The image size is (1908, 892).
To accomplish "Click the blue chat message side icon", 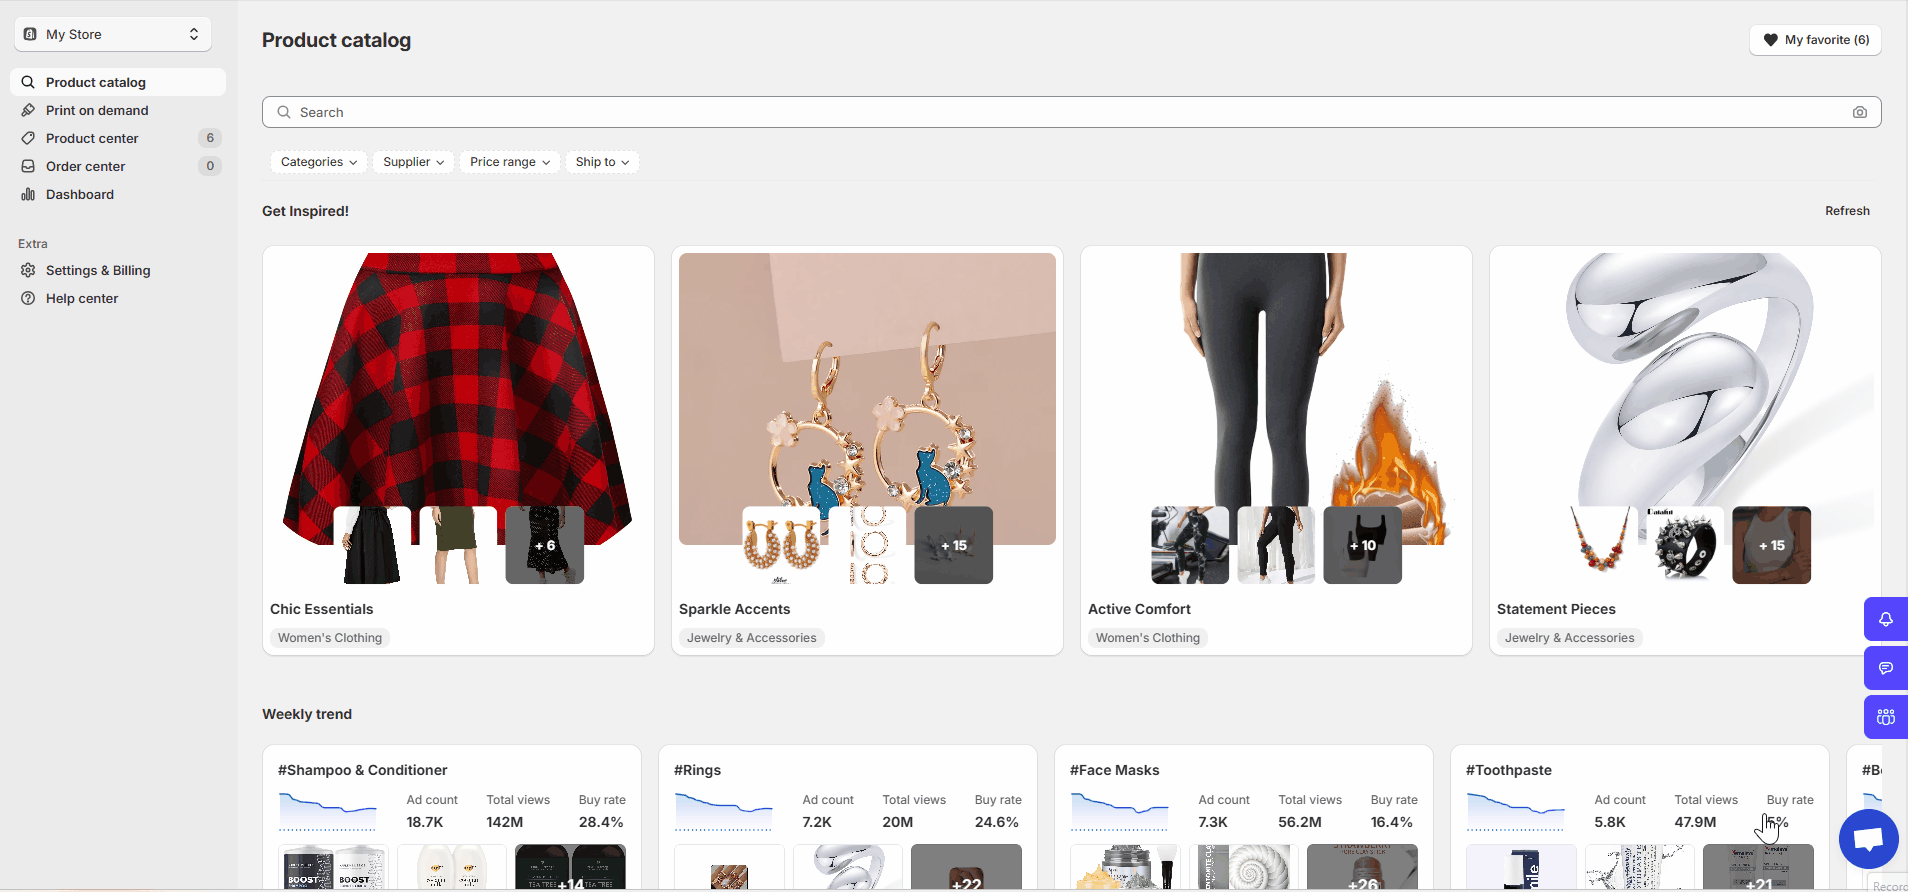I will point(1885,668).
